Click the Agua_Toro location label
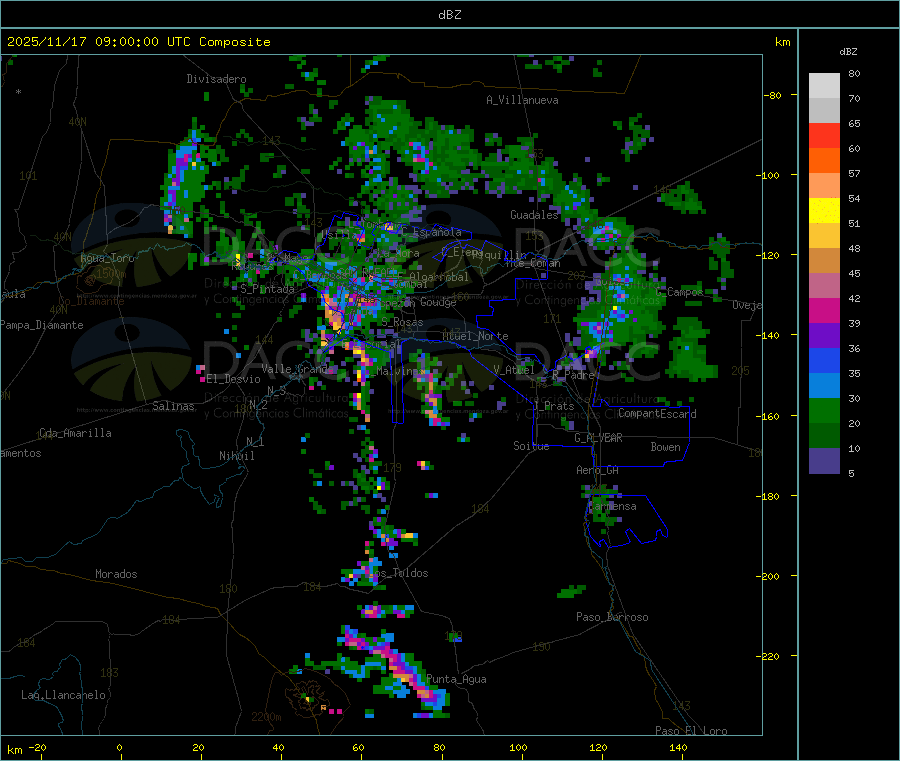The image size is (900, 761). [x=107, y=258]
